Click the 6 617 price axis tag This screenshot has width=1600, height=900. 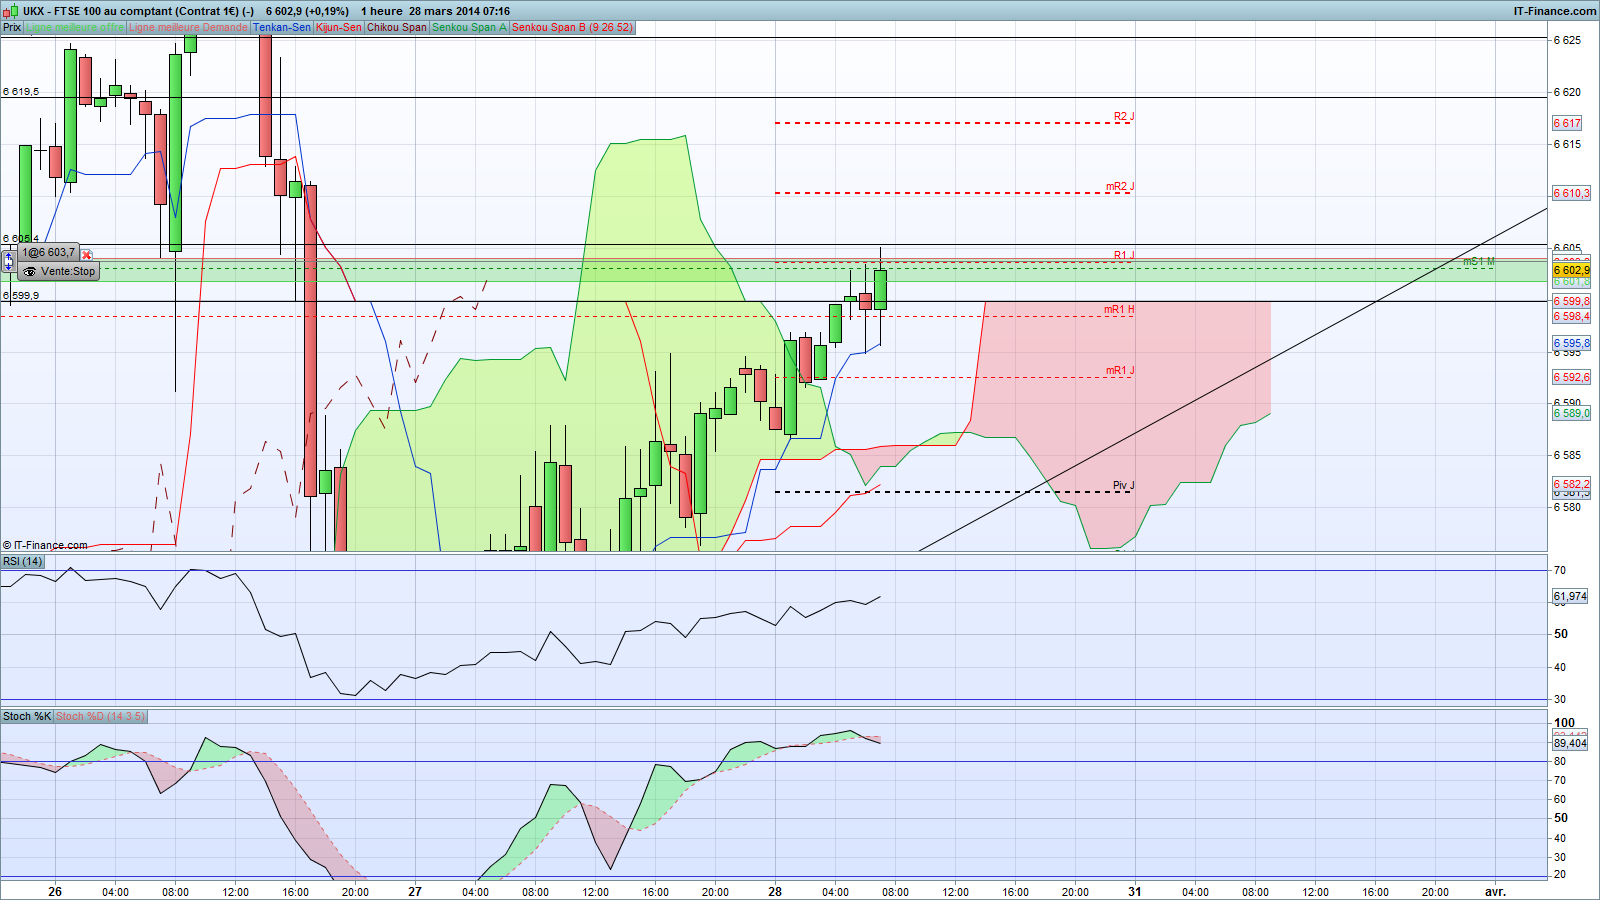point(1567,123)
